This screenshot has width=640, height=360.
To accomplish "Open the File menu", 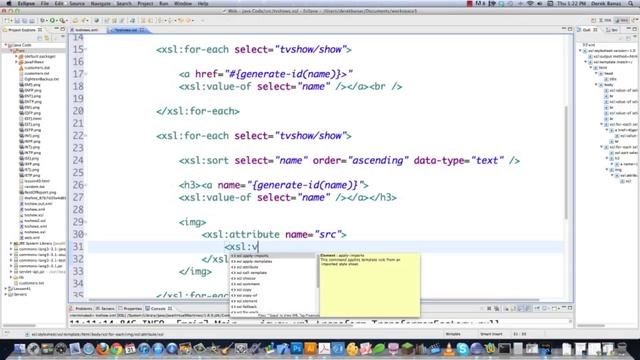I will pyautogui.click(x=44, y=3).
